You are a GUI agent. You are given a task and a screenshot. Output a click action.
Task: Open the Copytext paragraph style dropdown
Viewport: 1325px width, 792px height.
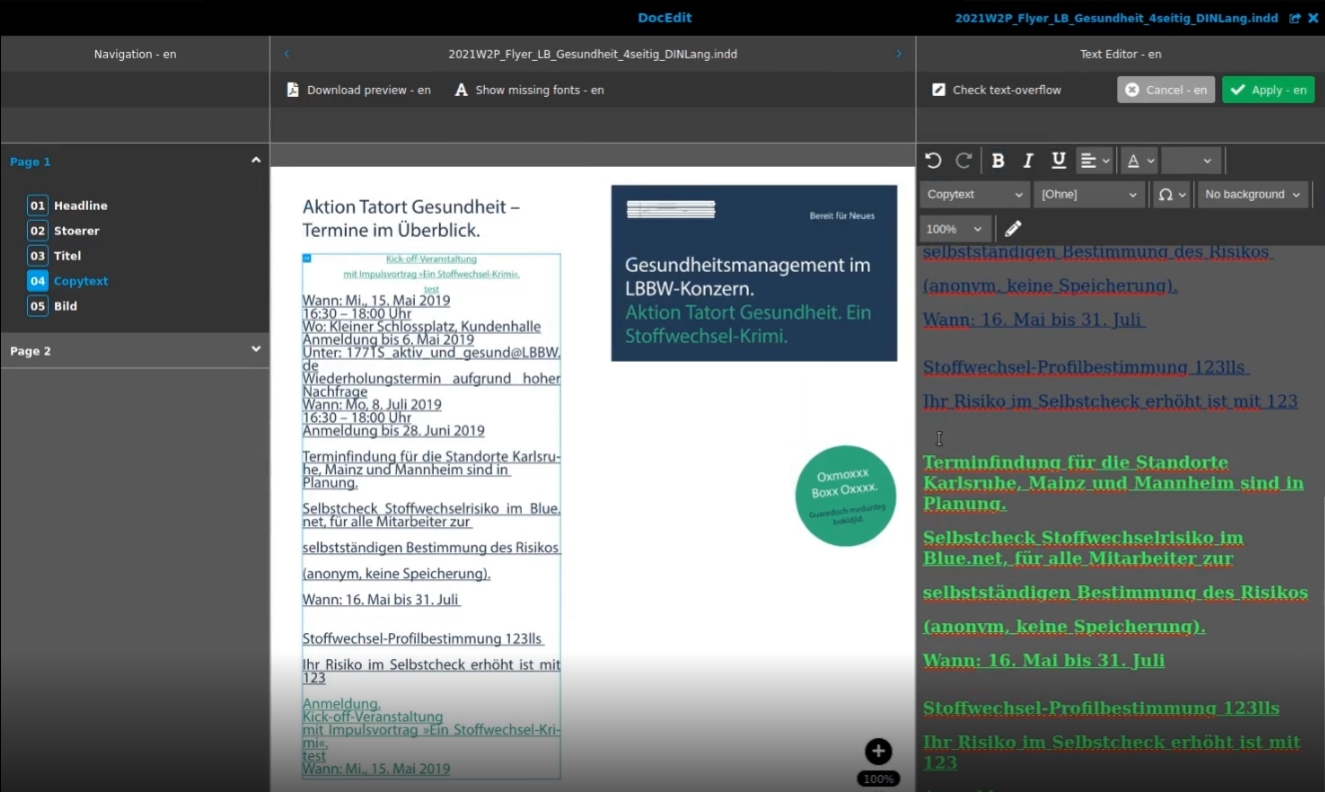point(975,194)
